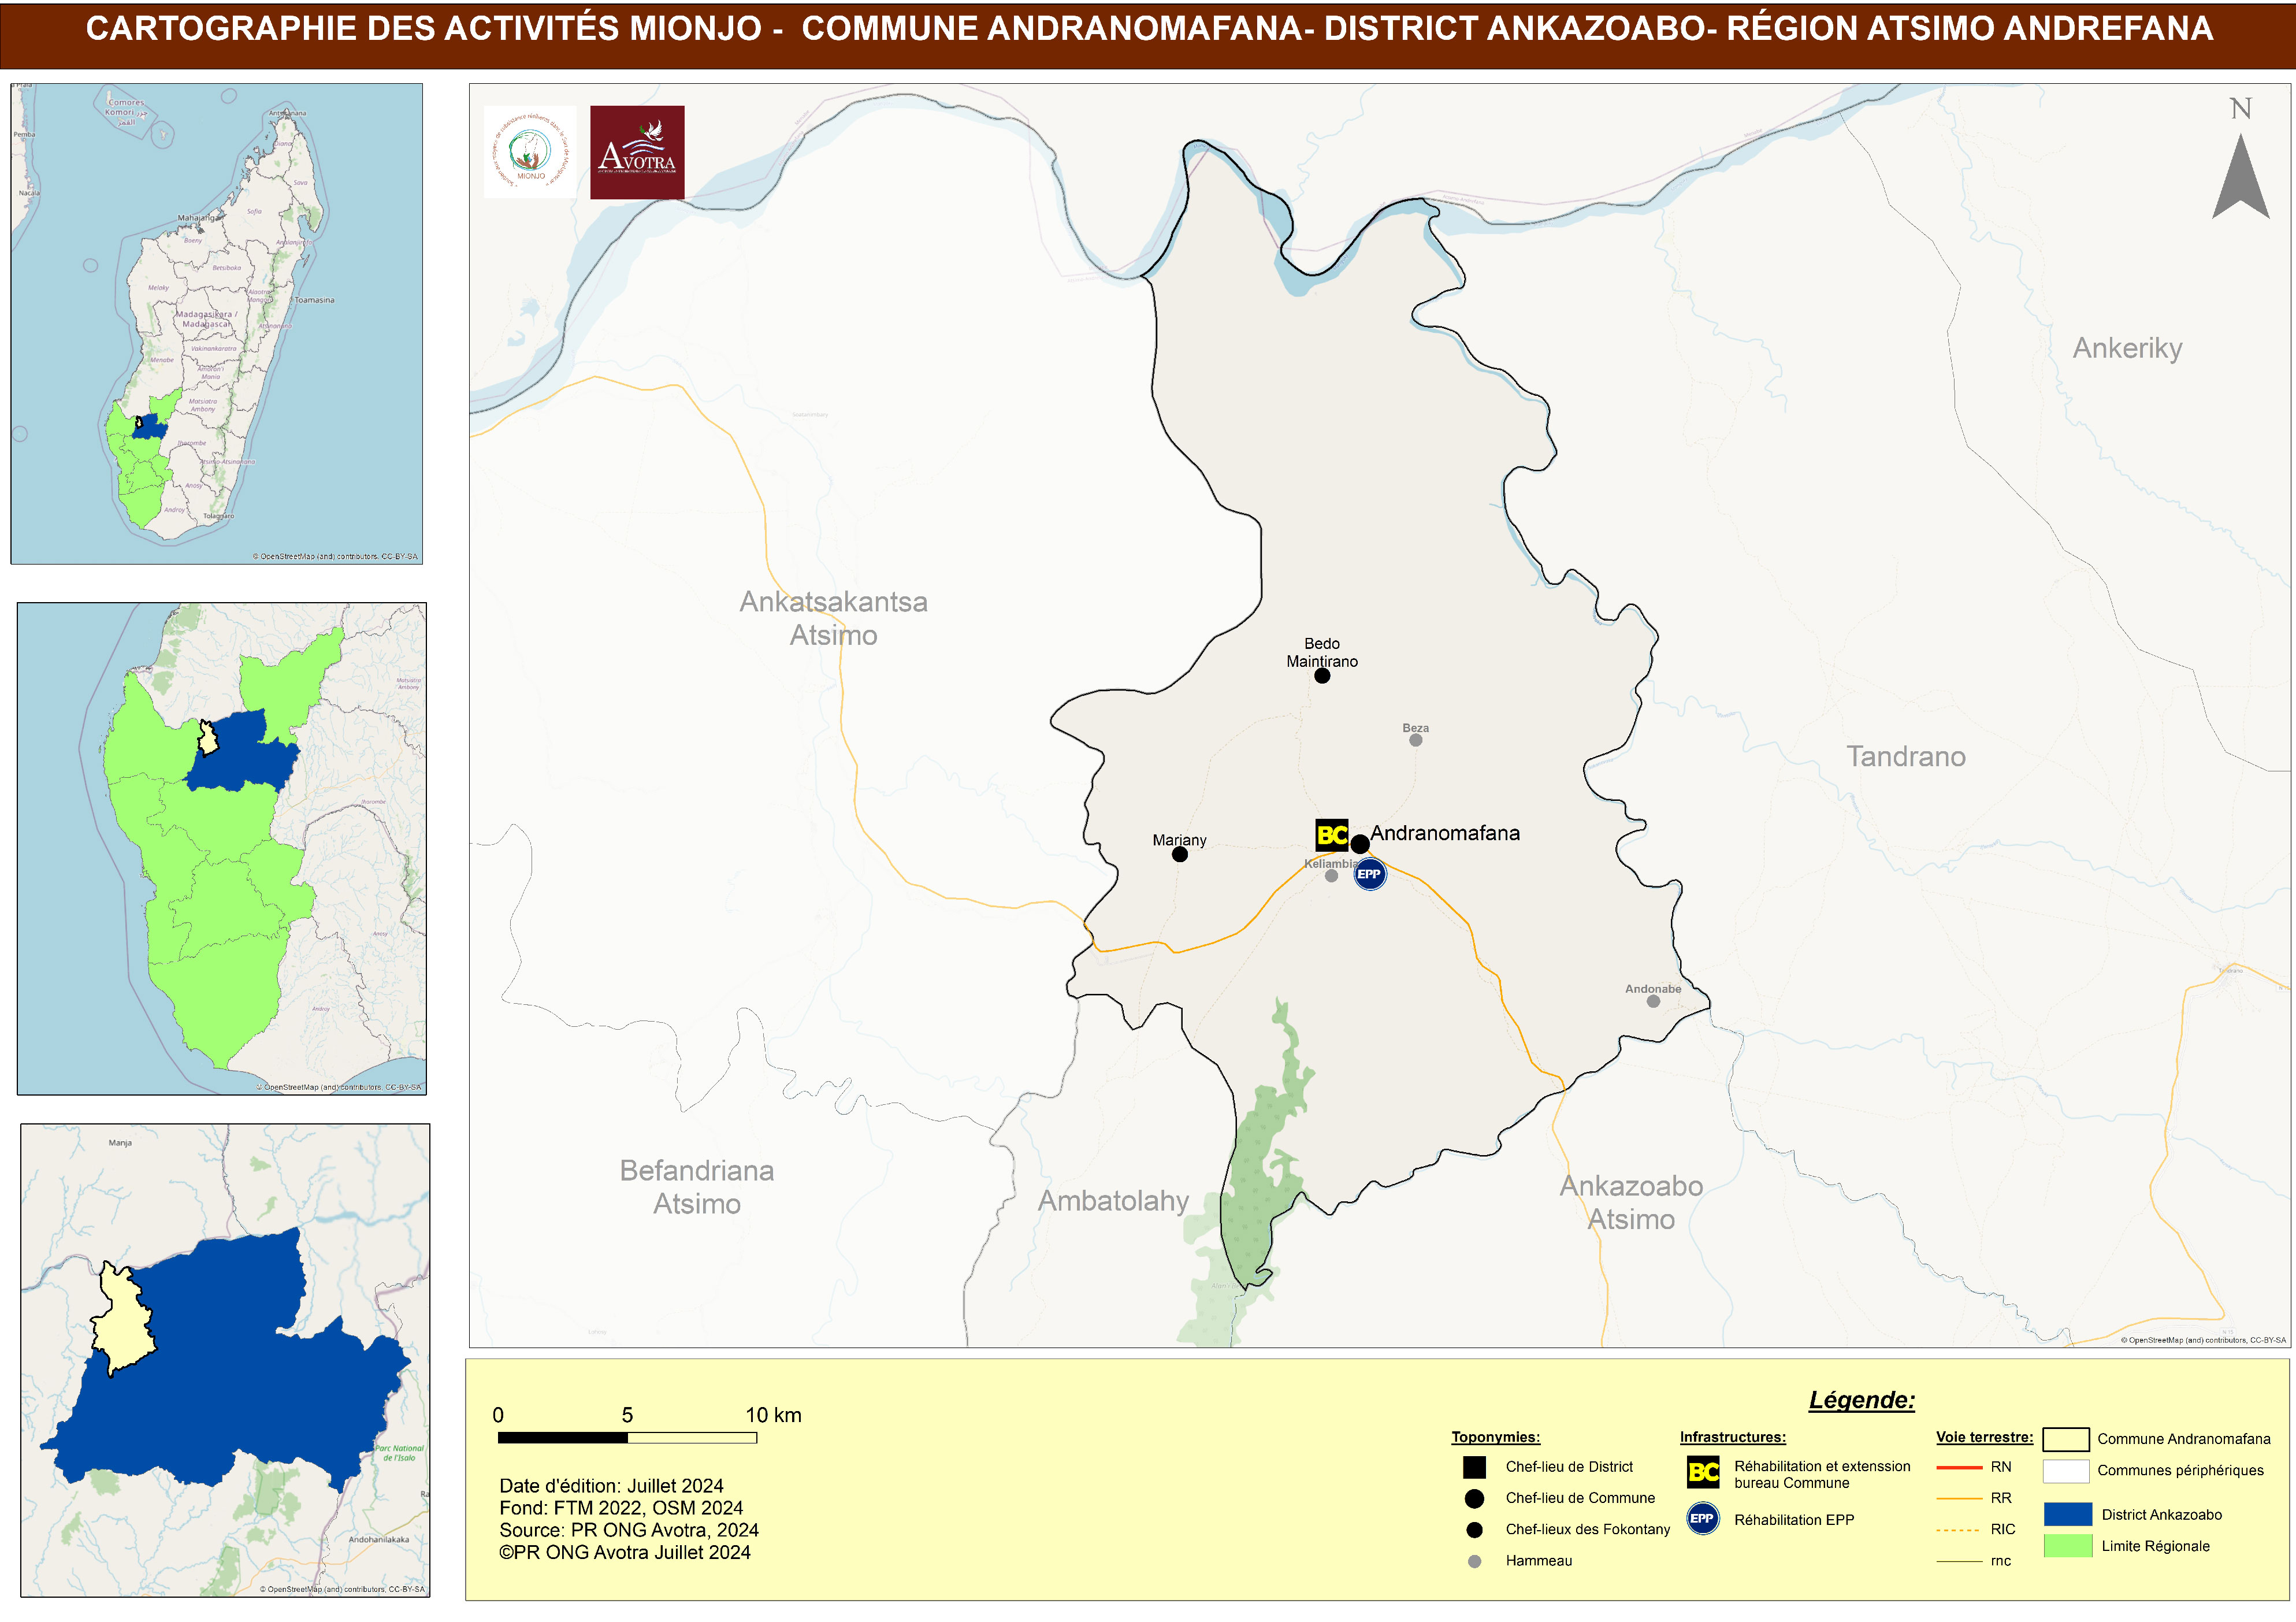Click the BC icon in the legend

click(x=1703, y=1472)
